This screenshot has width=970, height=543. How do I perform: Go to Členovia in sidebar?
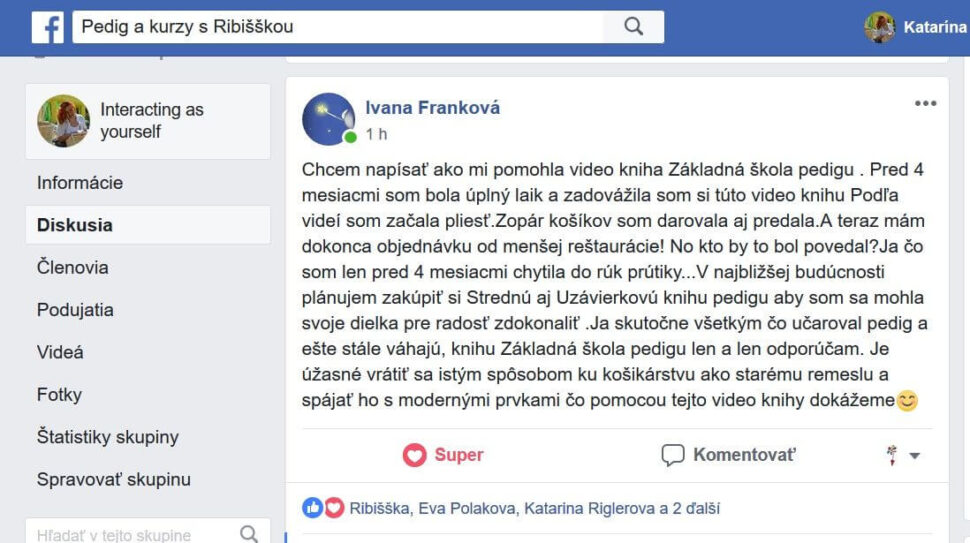click(x=72, y=268)
